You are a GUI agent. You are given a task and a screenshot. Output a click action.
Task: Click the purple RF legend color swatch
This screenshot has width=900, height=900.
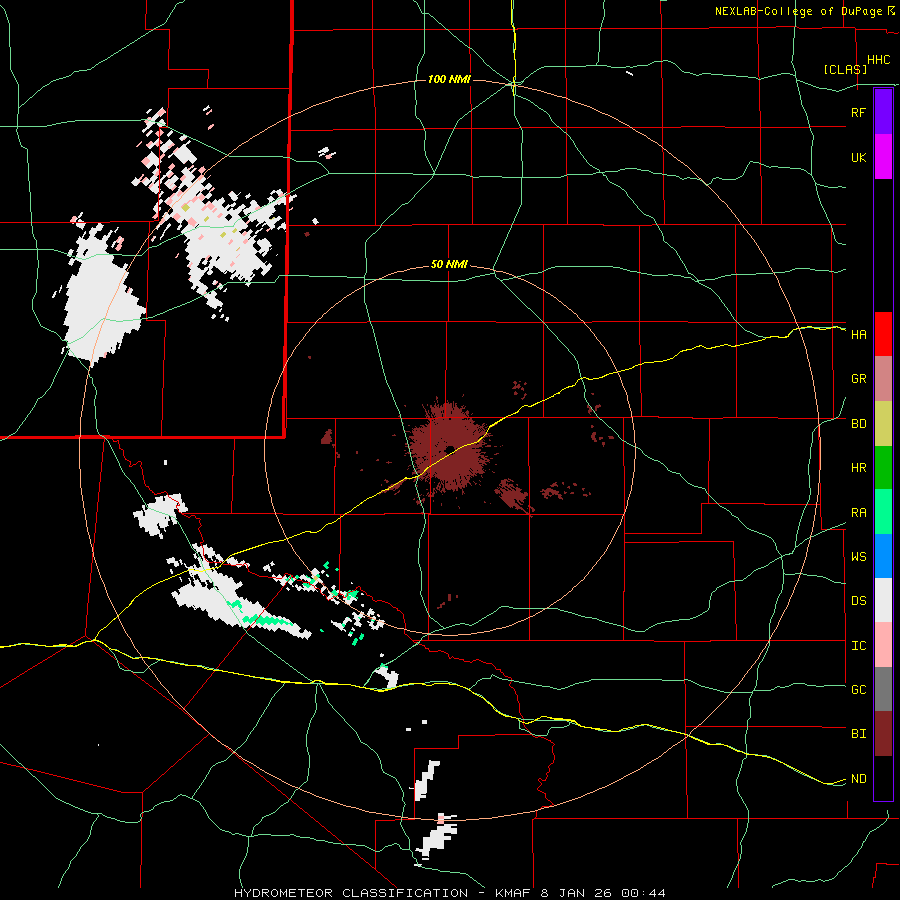(883, 112)
